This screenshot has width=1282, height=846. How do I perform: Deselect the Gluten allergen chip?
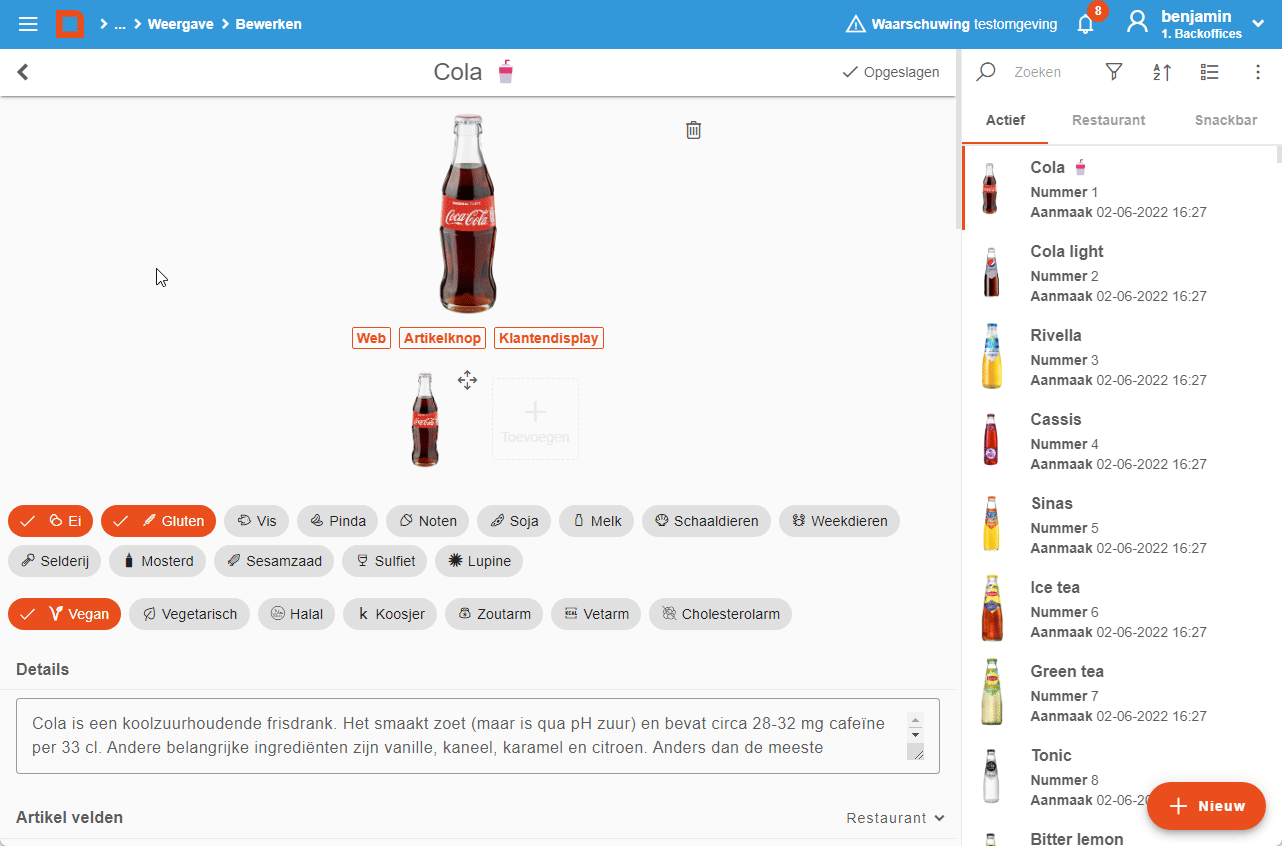tap(158, 521)
